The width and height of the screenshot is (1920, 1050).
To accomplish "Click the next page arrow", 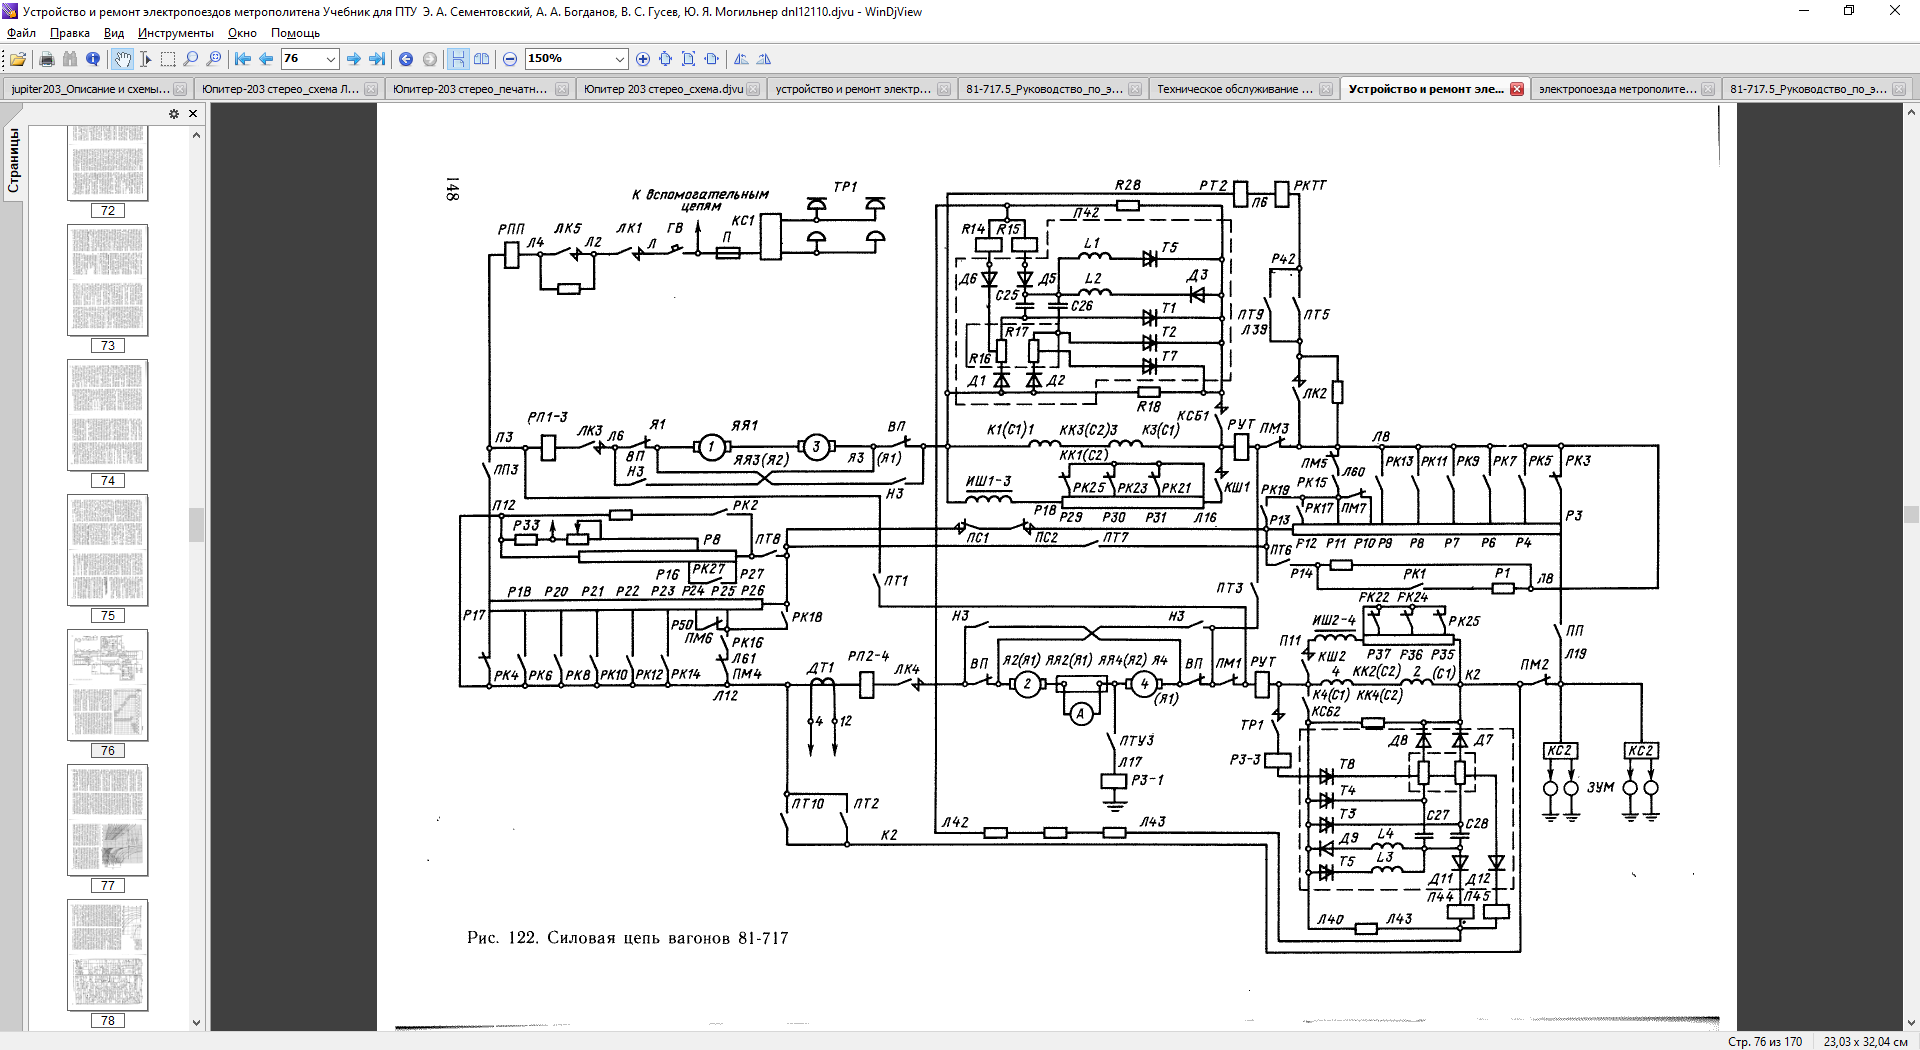I will pos(354,59).
